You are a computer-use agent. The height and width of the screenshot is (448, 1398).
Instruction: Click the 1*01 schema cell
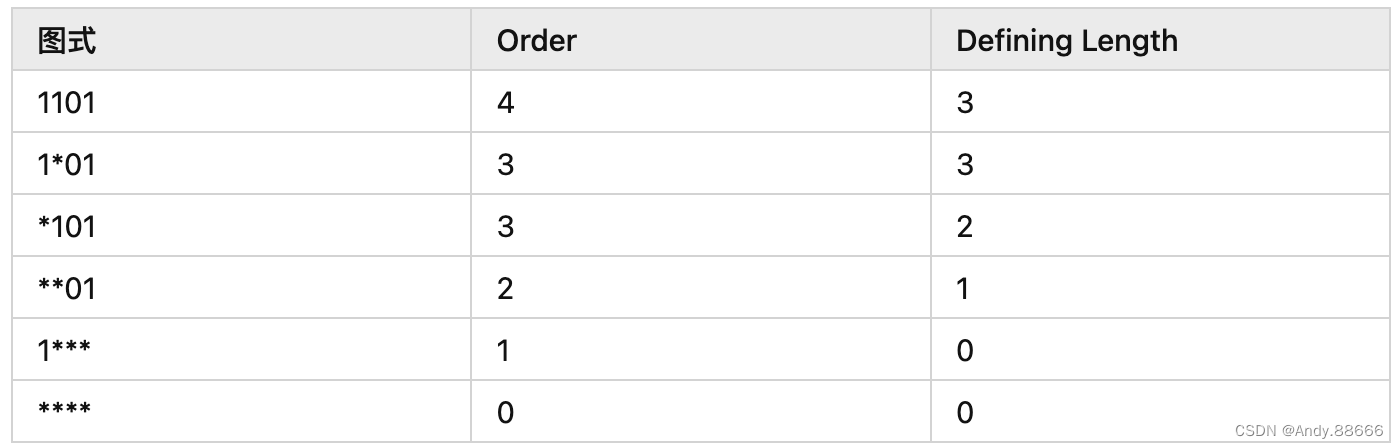point(66,164)
